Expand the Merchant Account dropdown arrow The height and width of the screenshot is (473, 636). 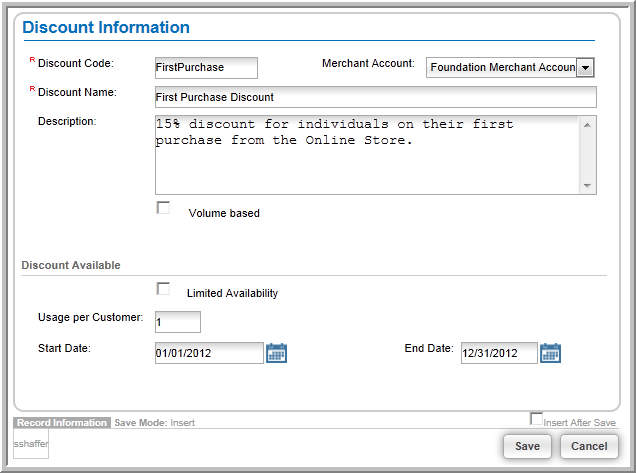[585, 67]
